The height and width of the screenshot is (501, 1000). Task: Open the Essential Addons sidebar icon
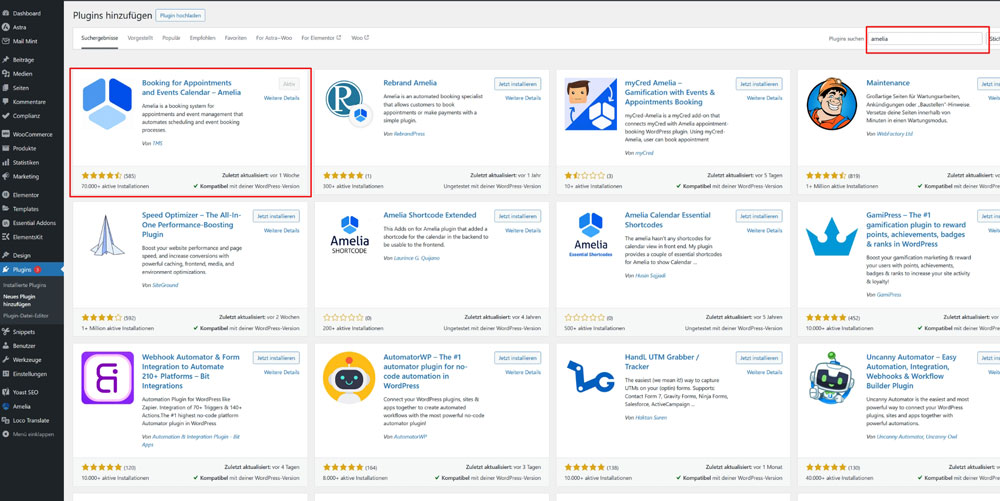click(6, 222)
